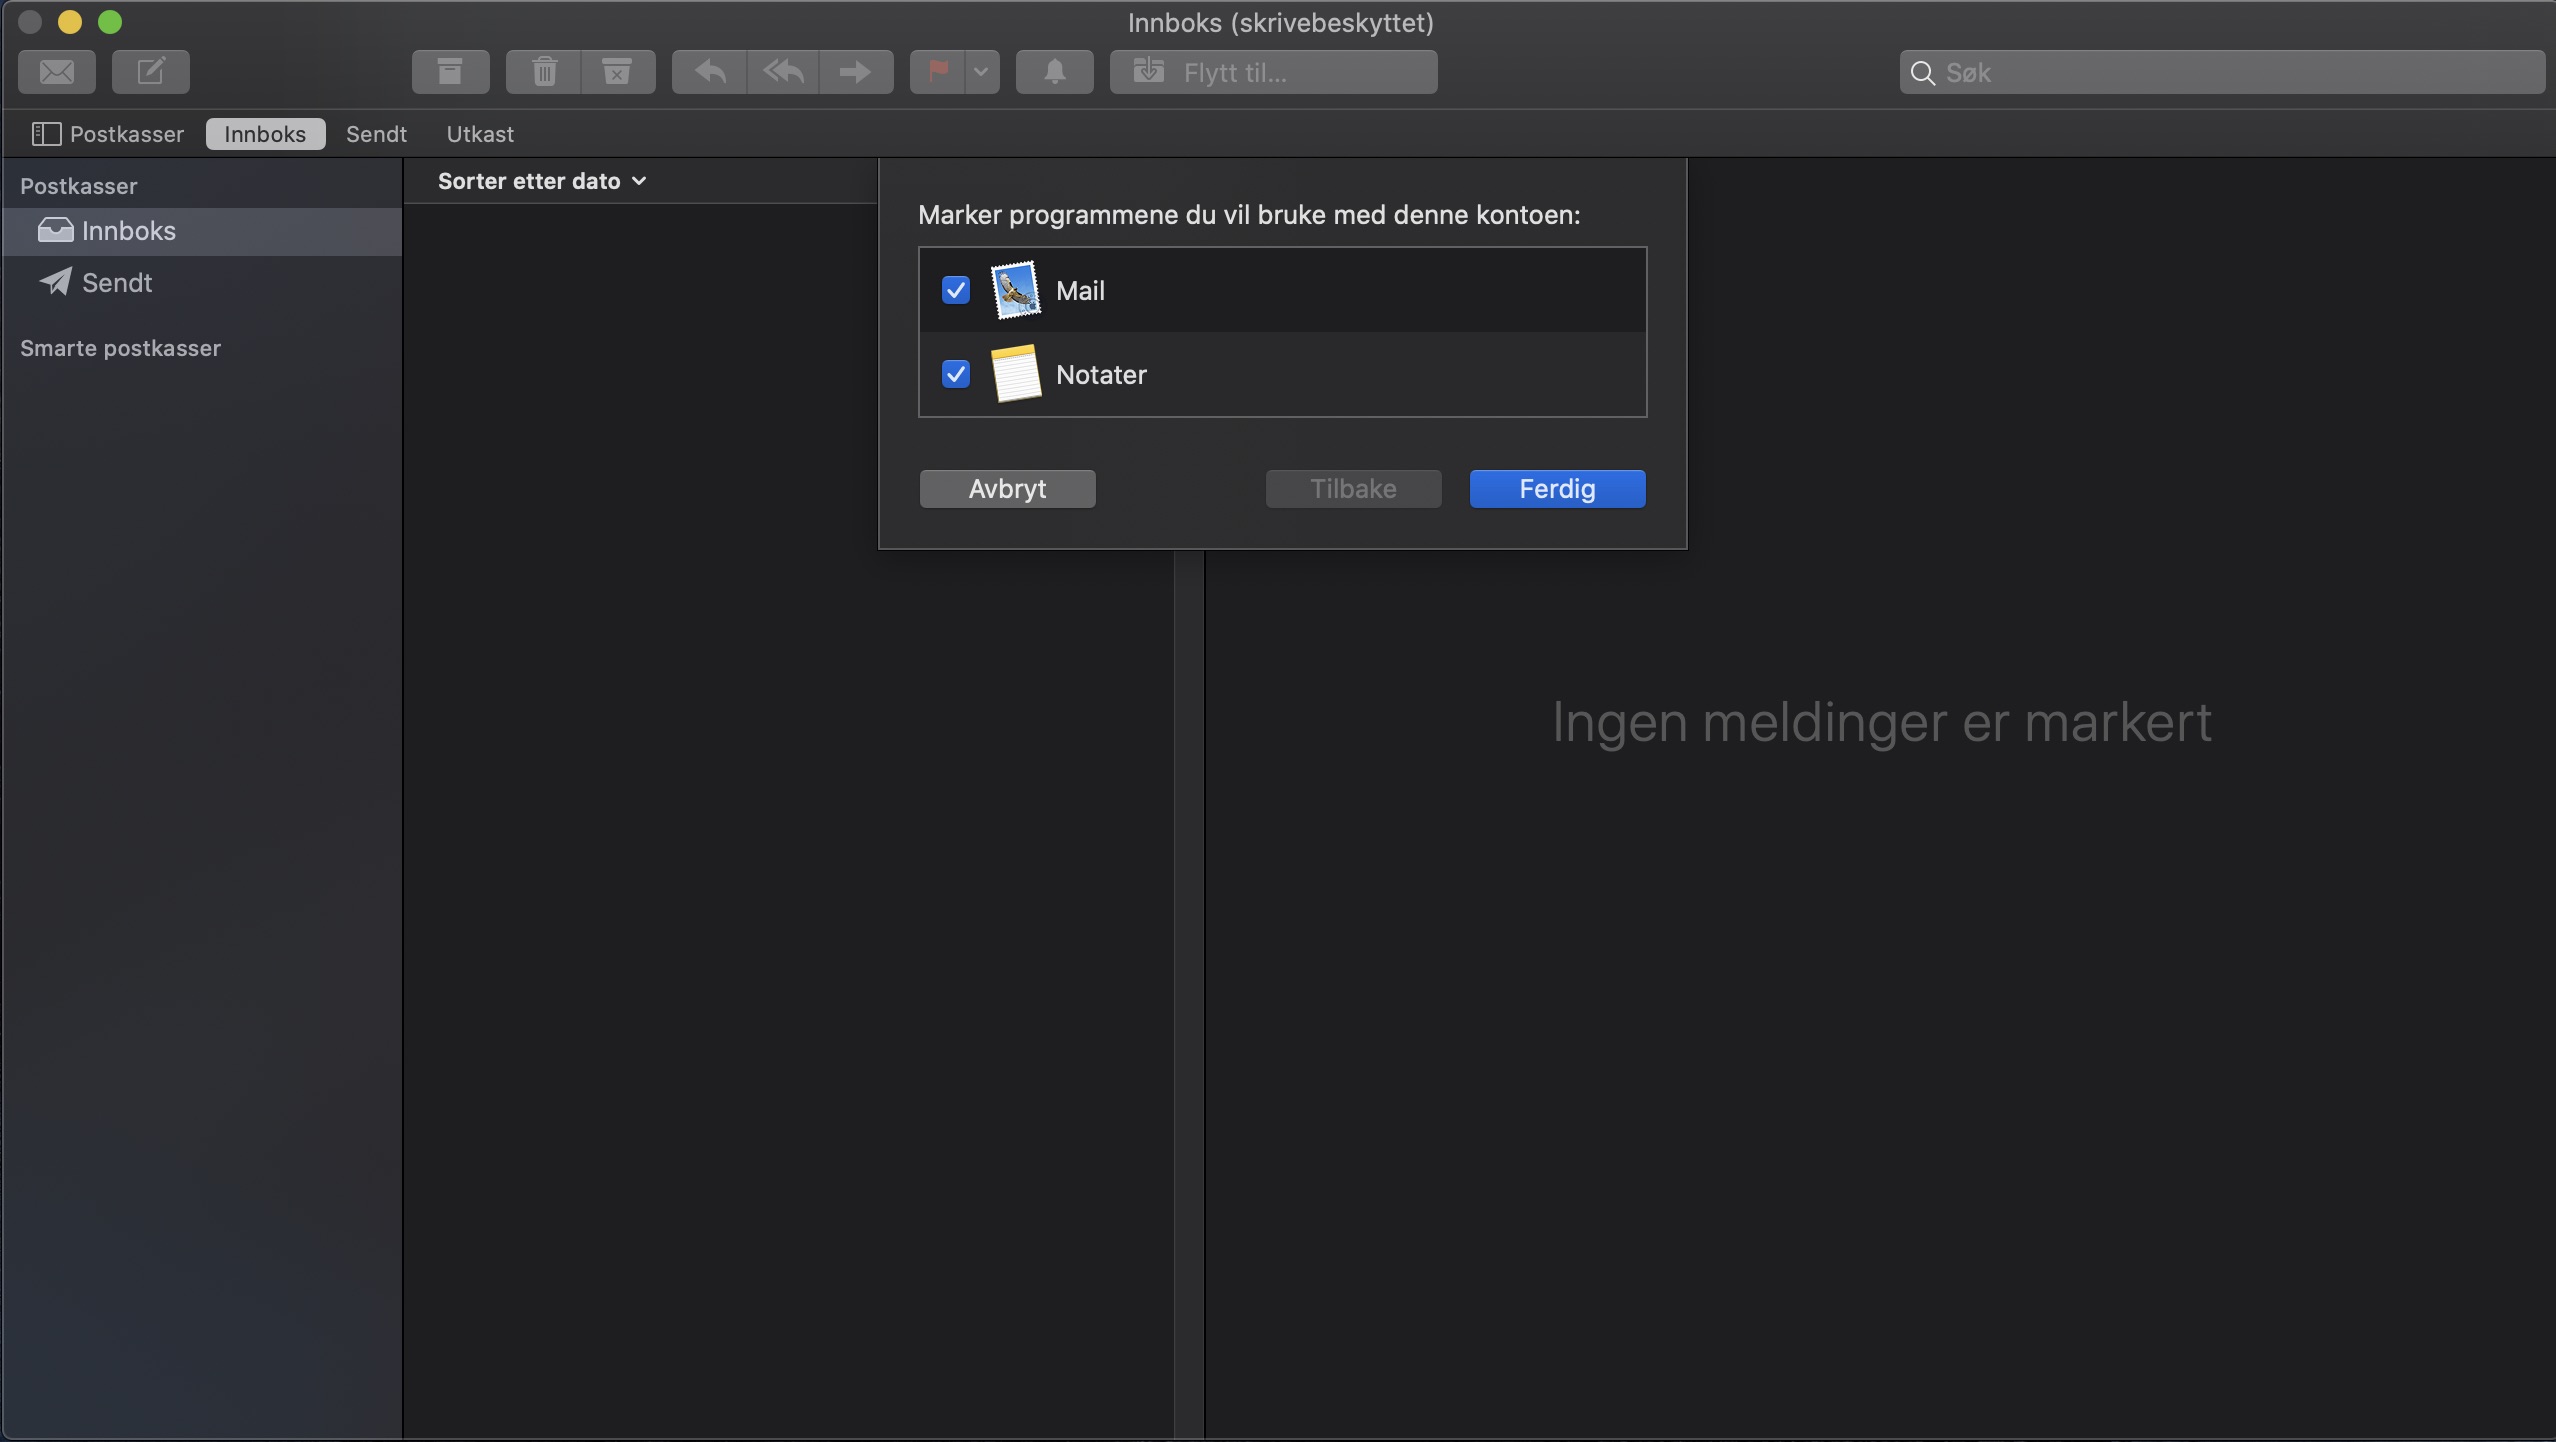The image size is (2556, 1442).
Task: Select the Innboks favorites tab
Action: (265, 134)
